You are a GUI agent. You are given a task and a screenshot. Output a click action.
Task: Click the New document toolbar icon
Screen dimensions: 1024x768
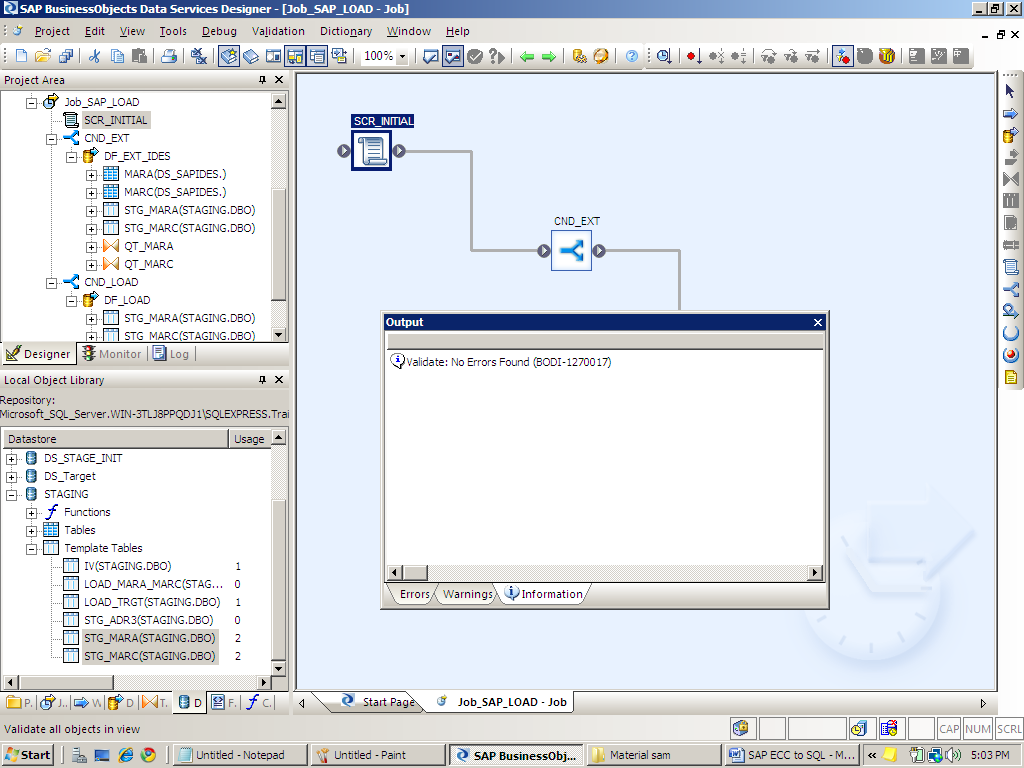pyautogui.click(x=21, y=56)
